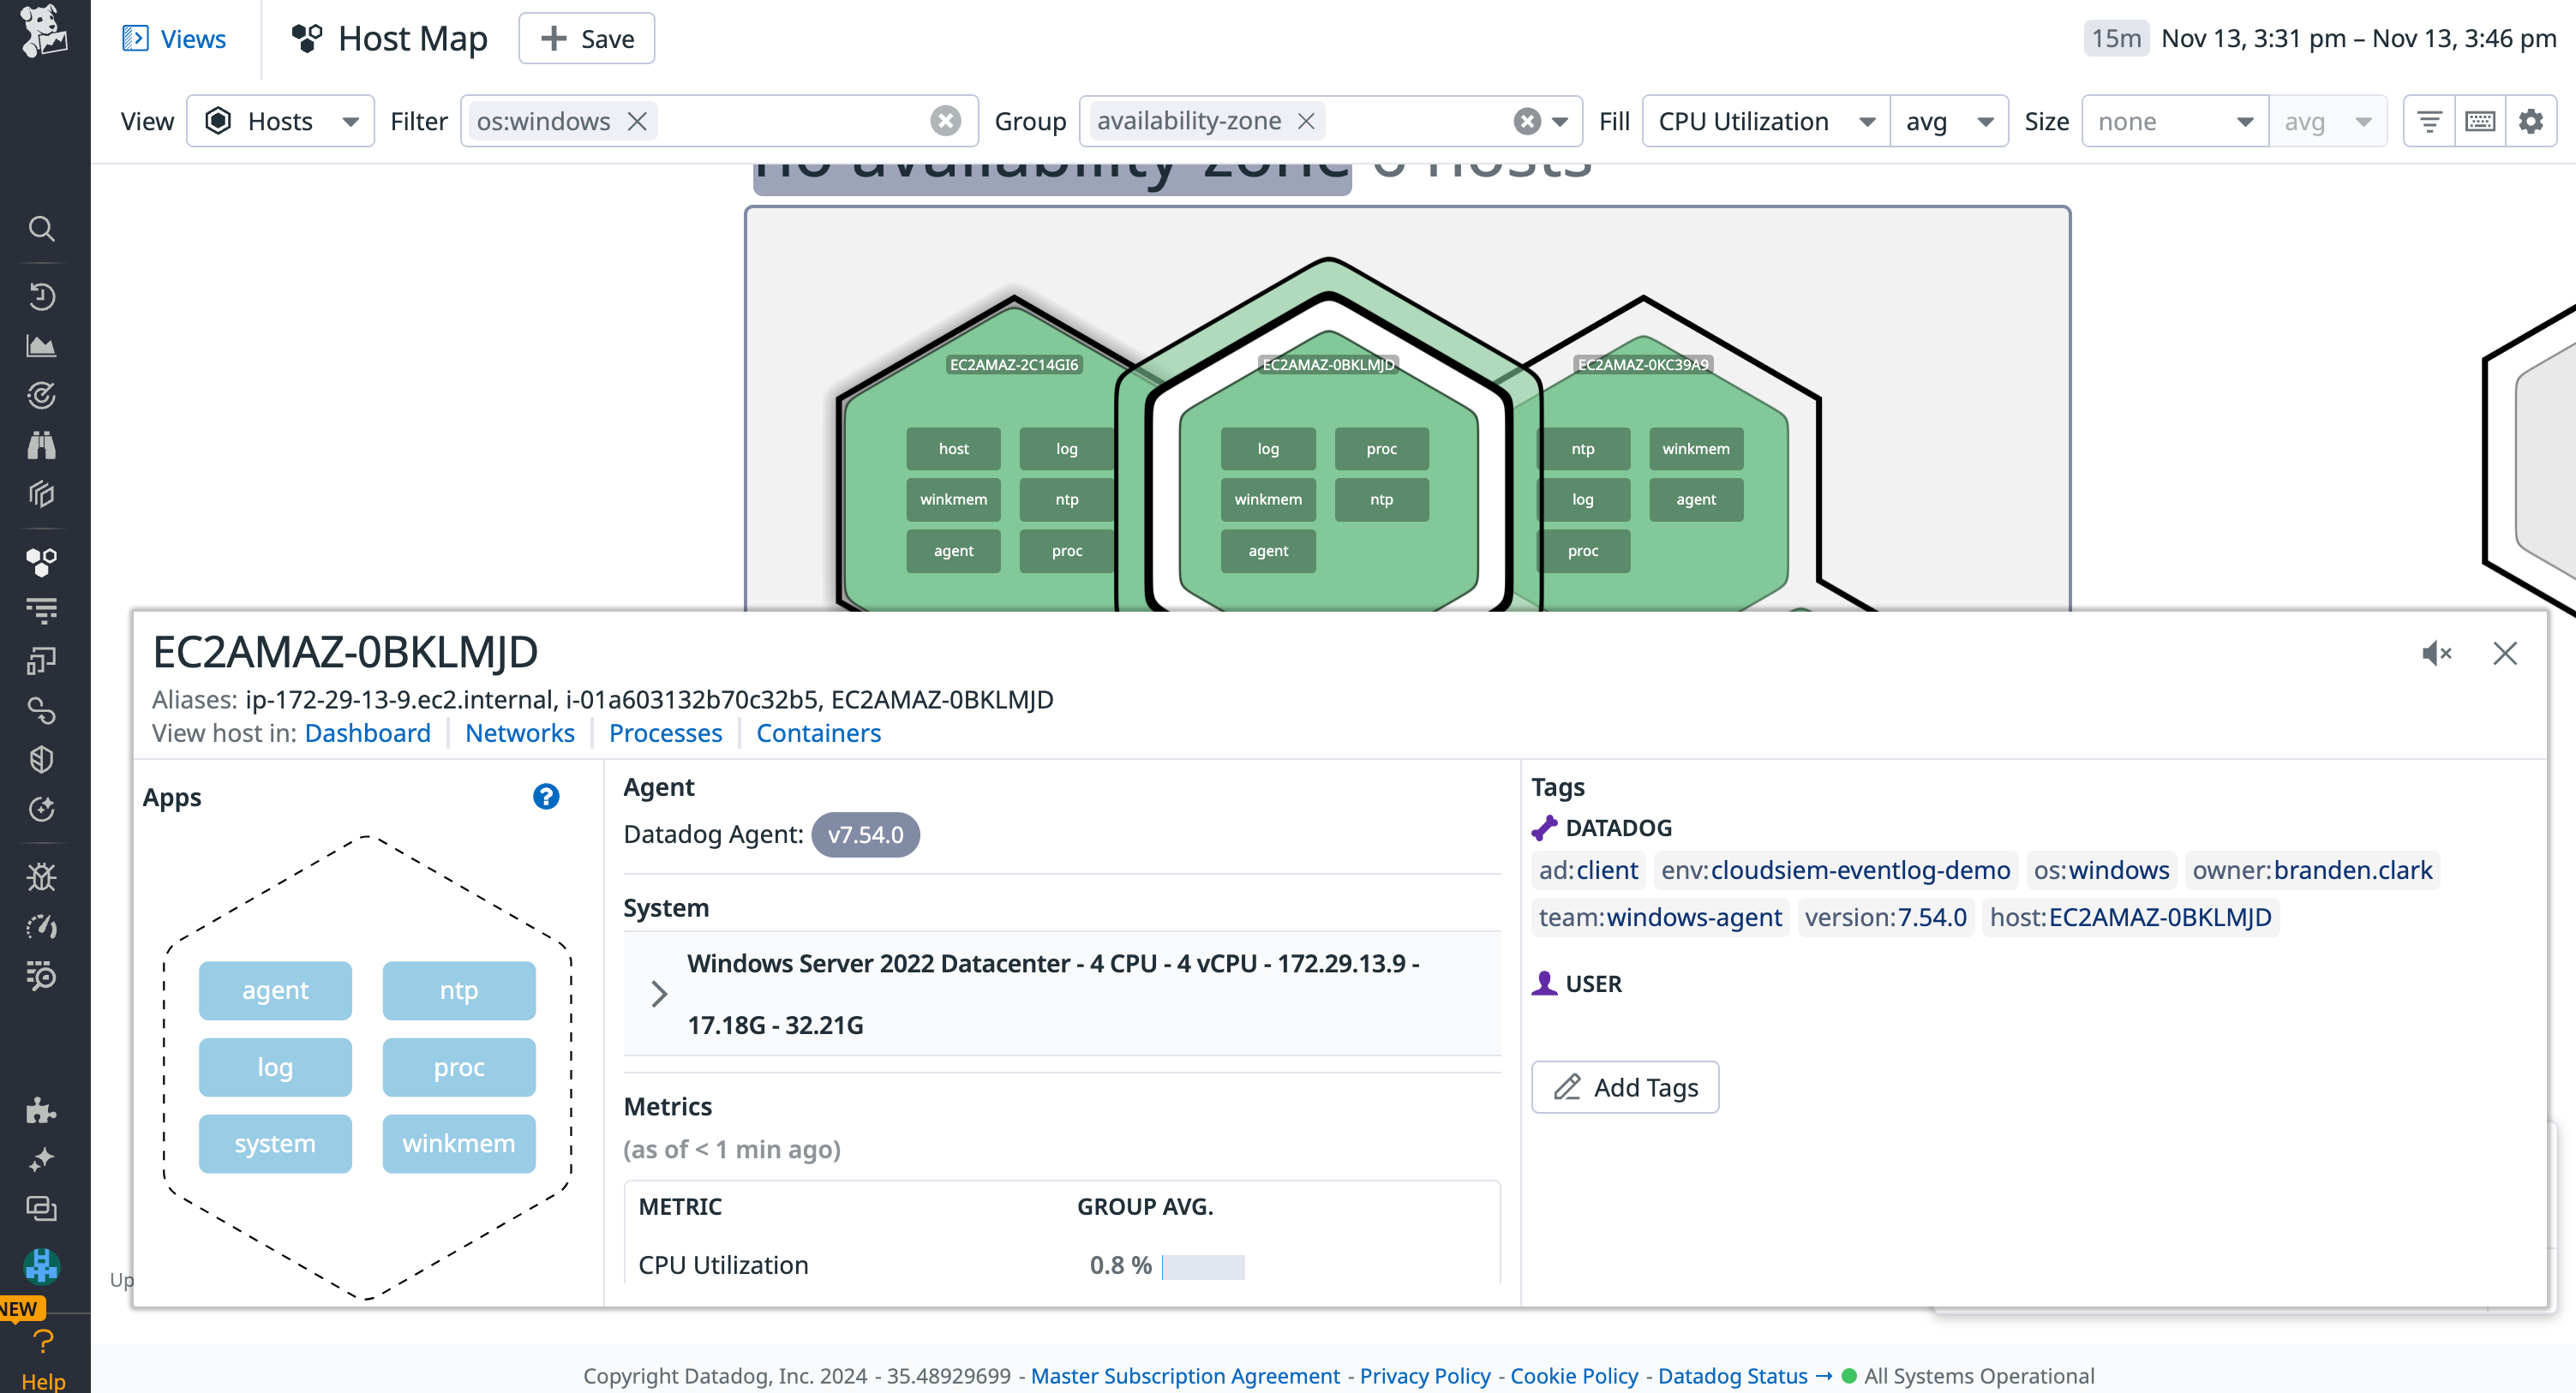The height and width of the screenshot is (1393, 2576).
Task: Enable the ntp app tile in Apps panel
Action: 458,990
